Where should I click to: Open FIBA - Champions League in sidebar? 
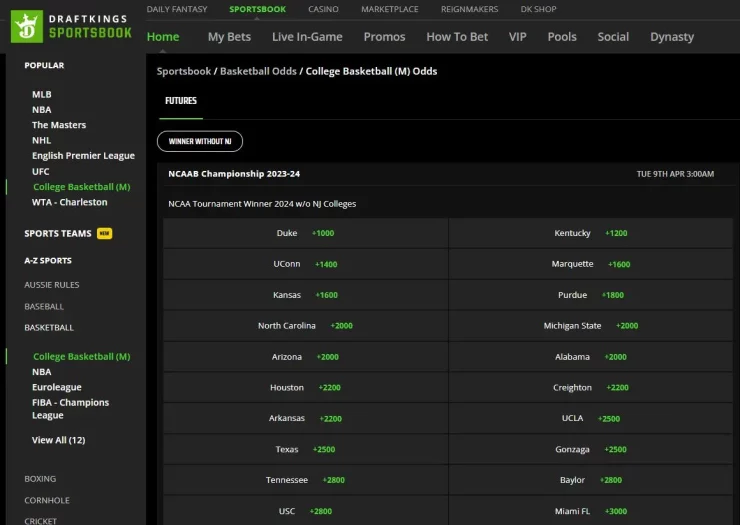[x=70, y=409]
